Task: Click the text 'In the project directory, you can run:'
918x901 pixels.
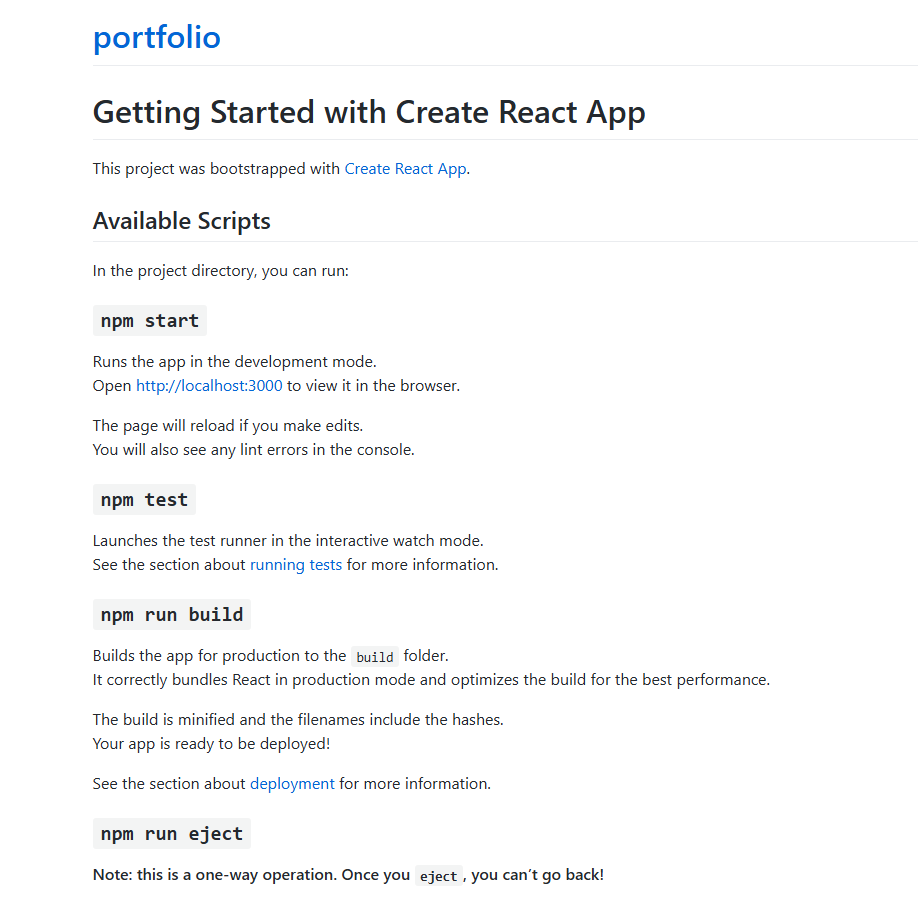Action: coord(221,271)
